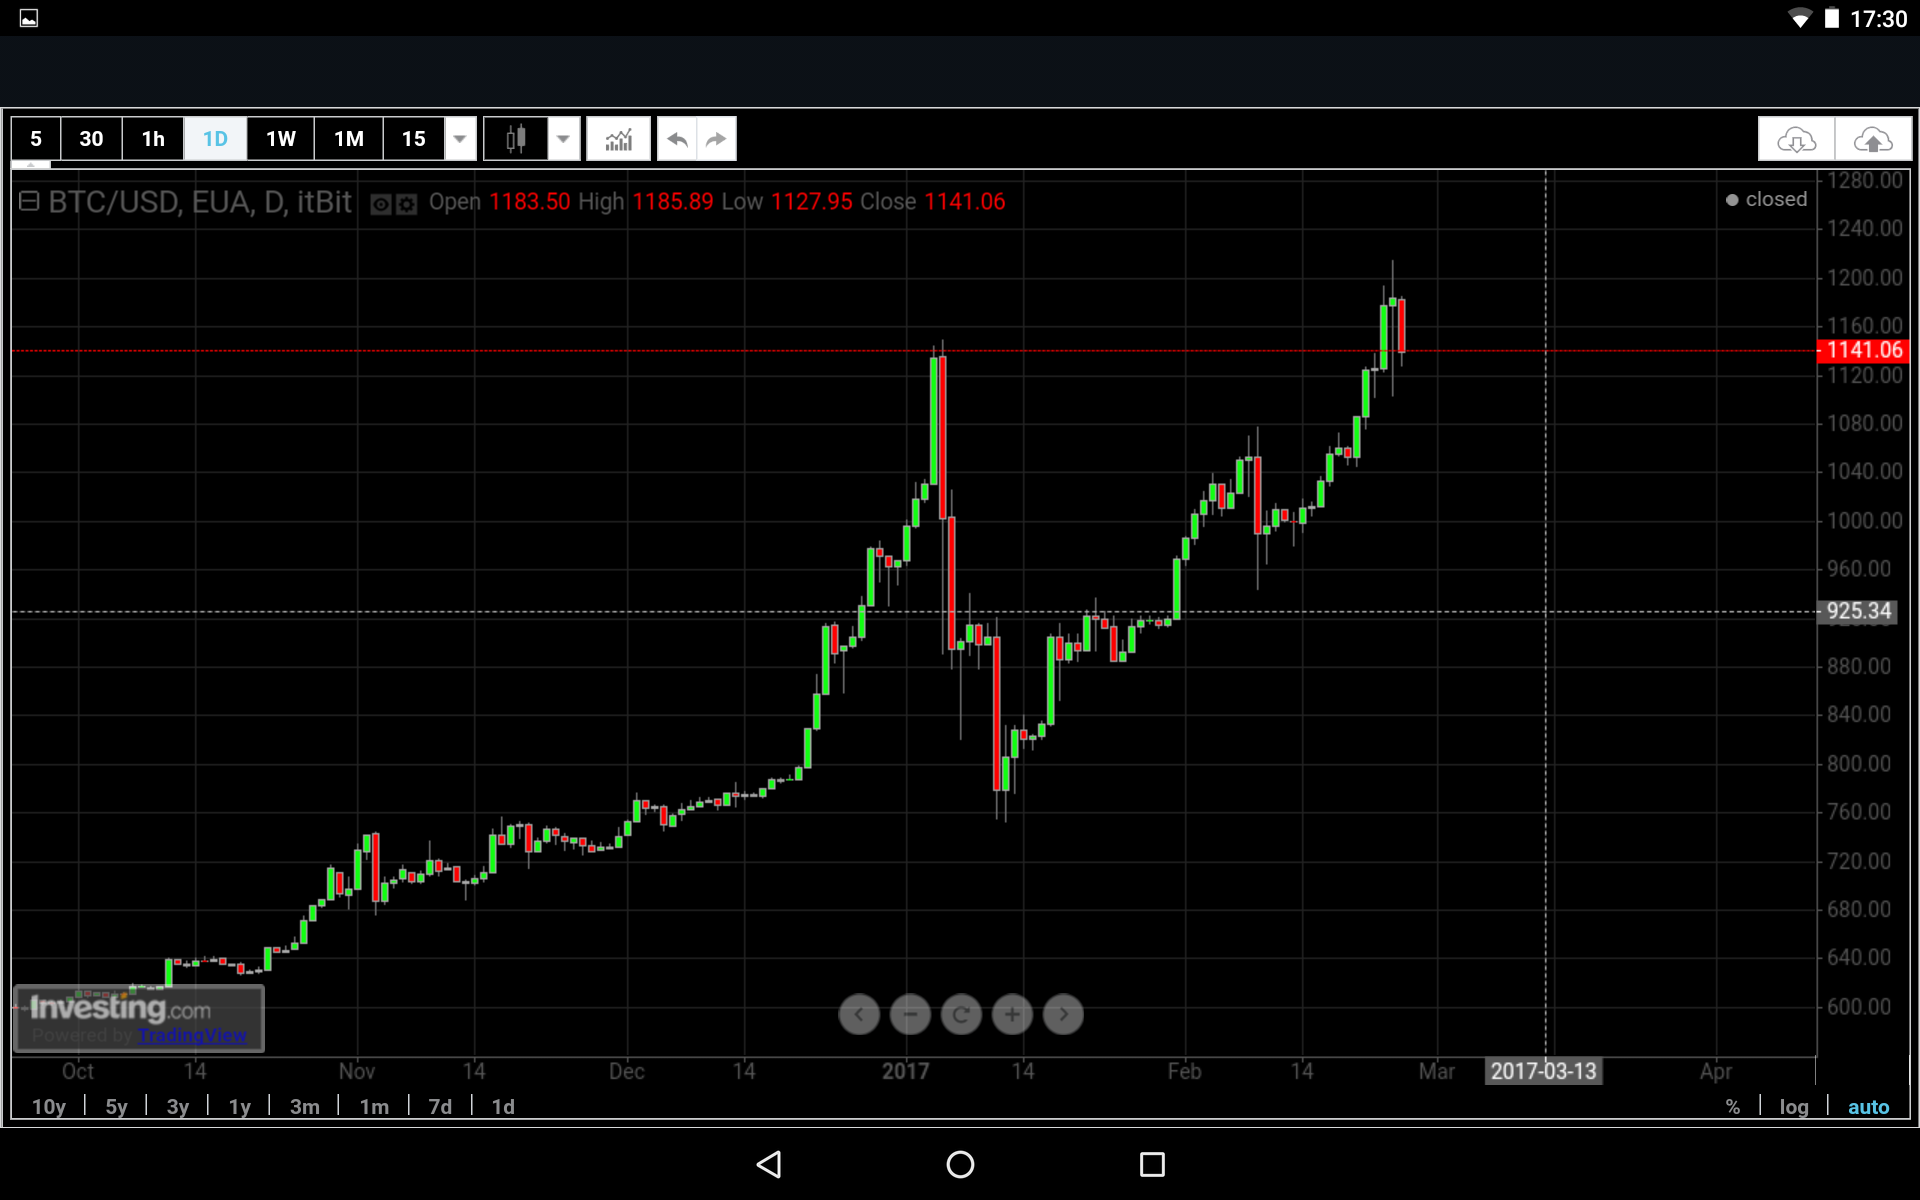Open the TradingView link
The height and width of the screenshot is (1200, 1920).
(192, 1036)
